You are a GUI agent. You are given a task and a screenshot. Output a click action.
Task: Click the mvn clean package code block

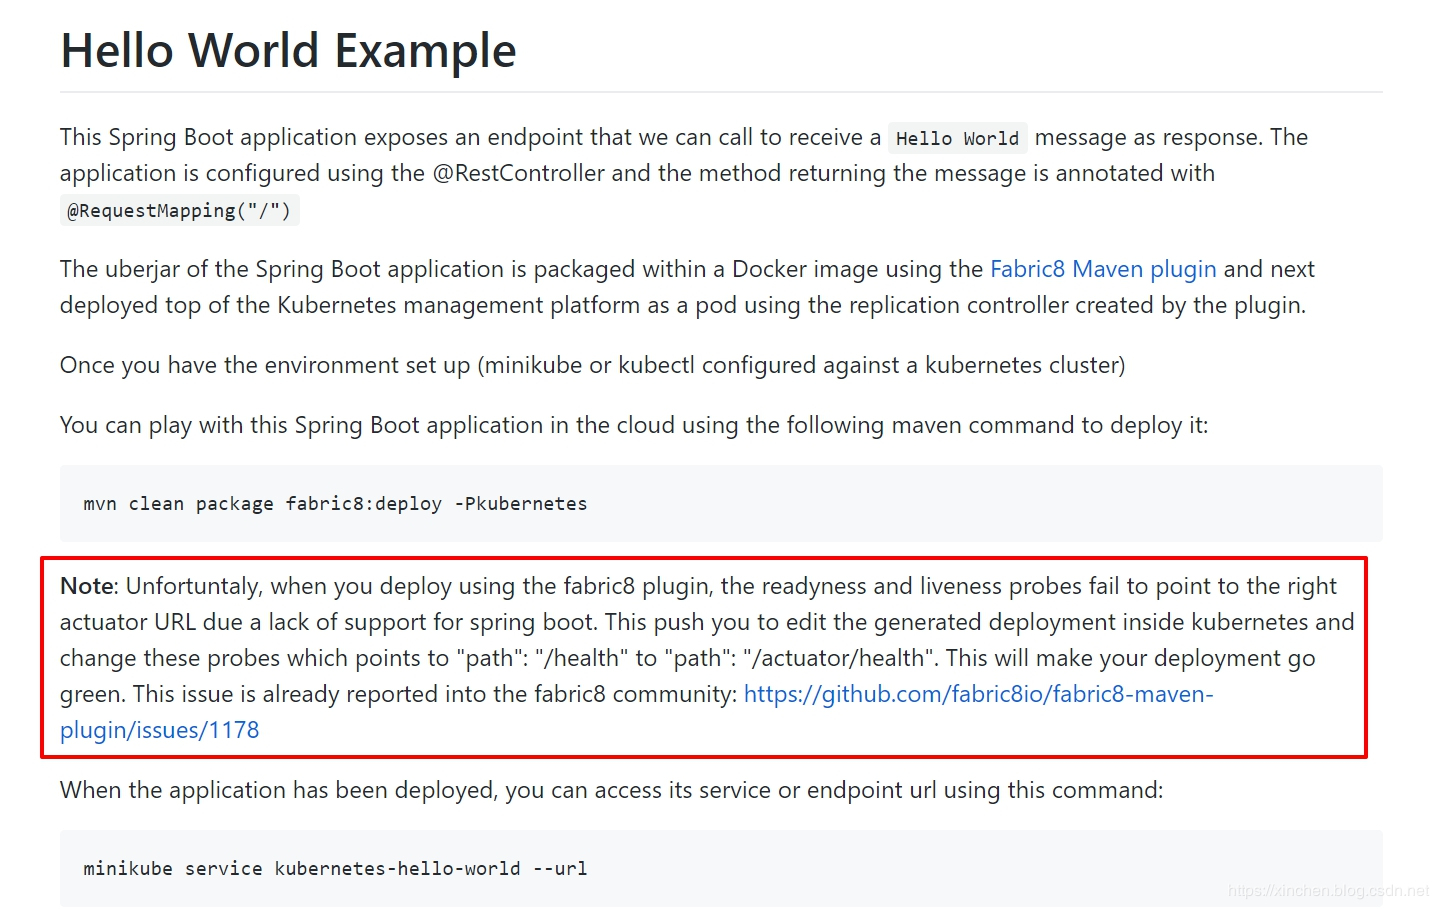tap(720, 503)
